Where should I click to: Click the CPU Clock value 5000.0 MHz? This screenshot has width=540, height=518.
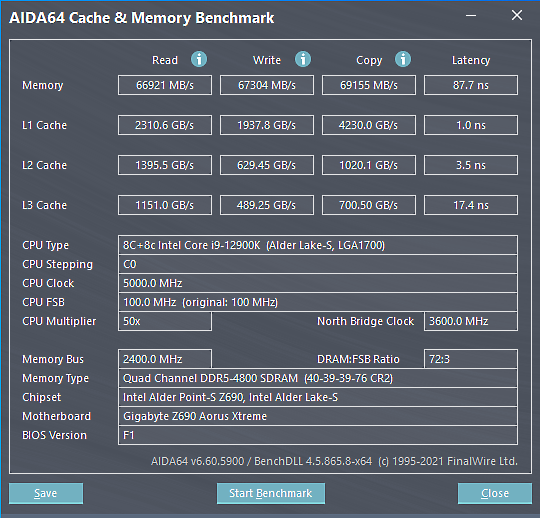318,283
